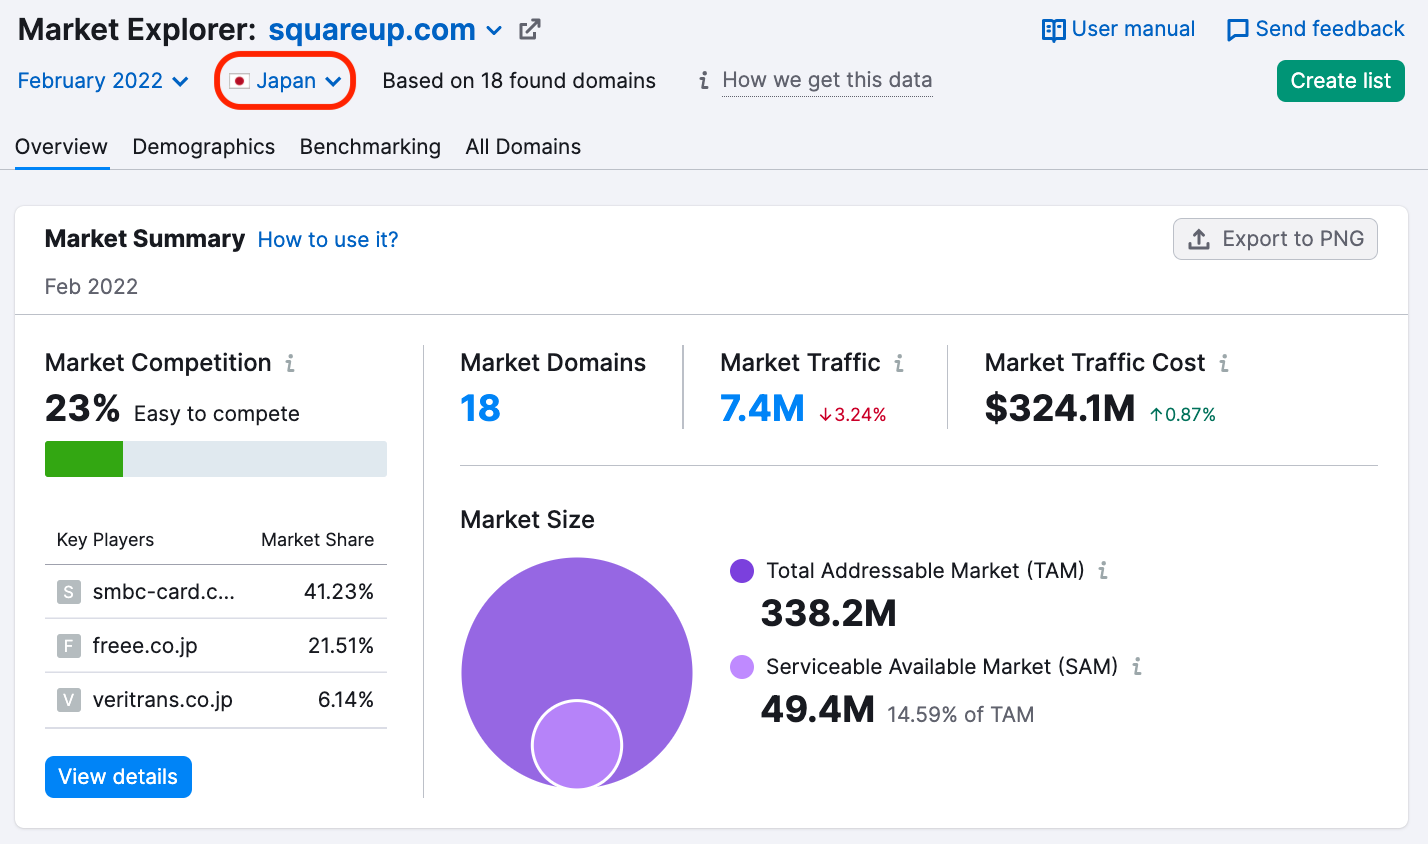Viewport: 1428px width, 844px height.
Task: Click the Key Players column header
Action: (105, 540)
